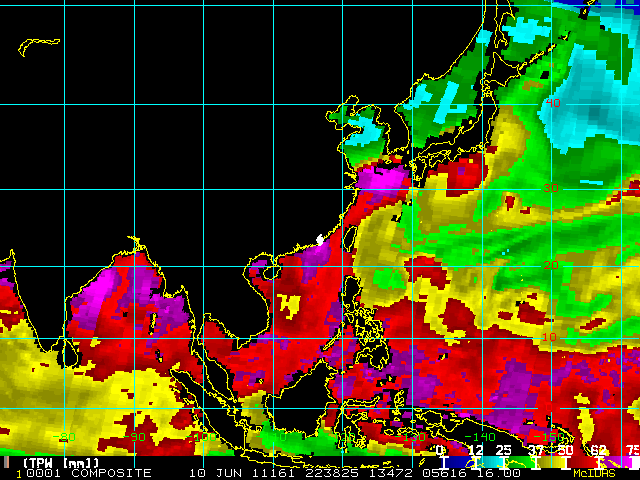The height and width of the screenshot is (480, 640).
Task: Click the longitude label '-150'
Action: click(550, 437)
